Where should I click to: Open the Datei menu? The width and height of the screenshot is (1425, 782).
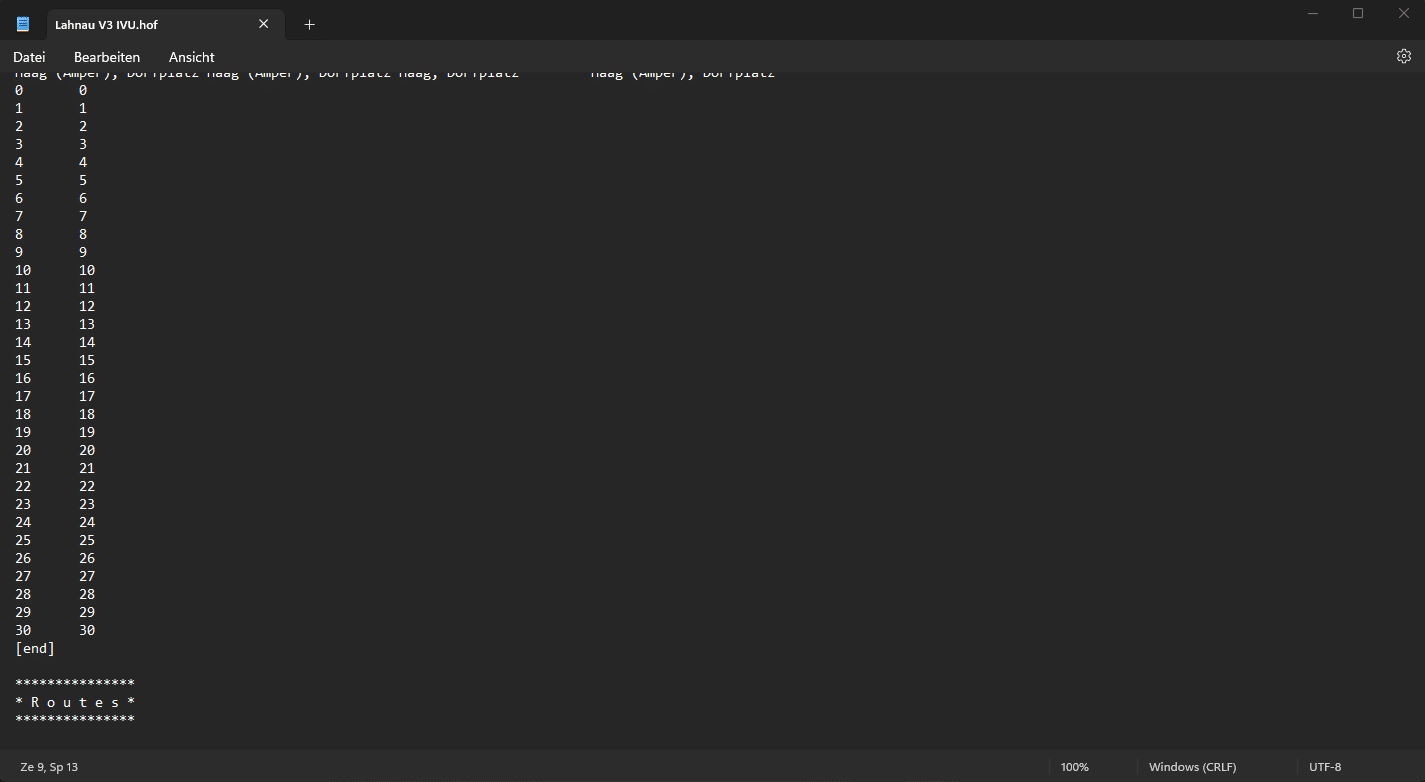(x=29, y=57)
